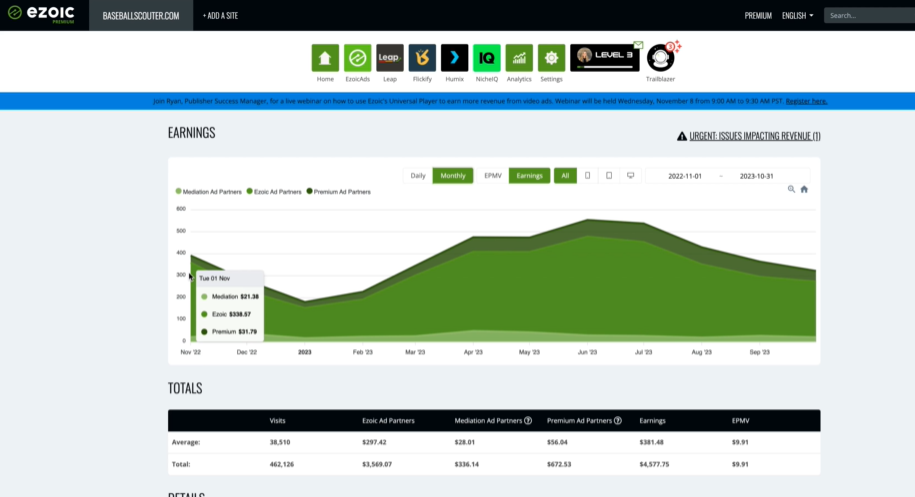Image resolution: width=915 pixels, height=497 pixels.
Task: Click the Ezoic Ad Partners column header
Action: (388, 421)
